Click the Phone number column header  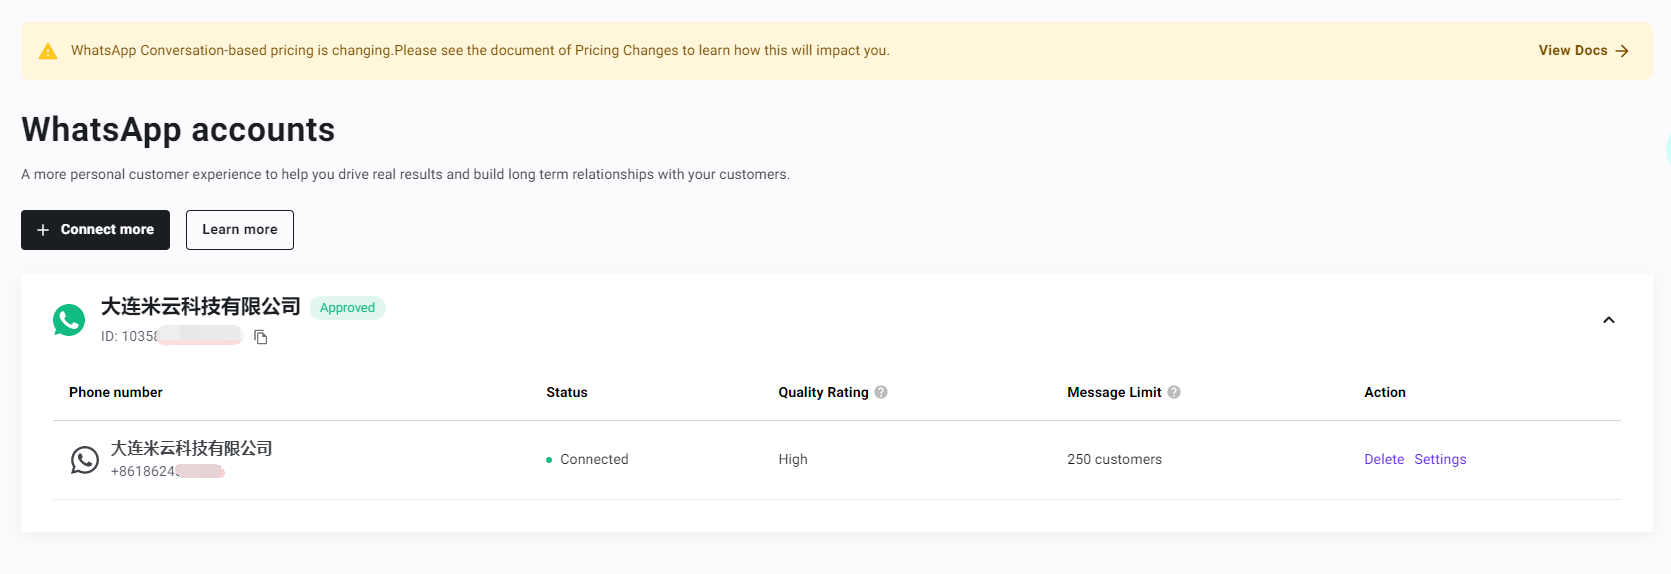(116, 393)
